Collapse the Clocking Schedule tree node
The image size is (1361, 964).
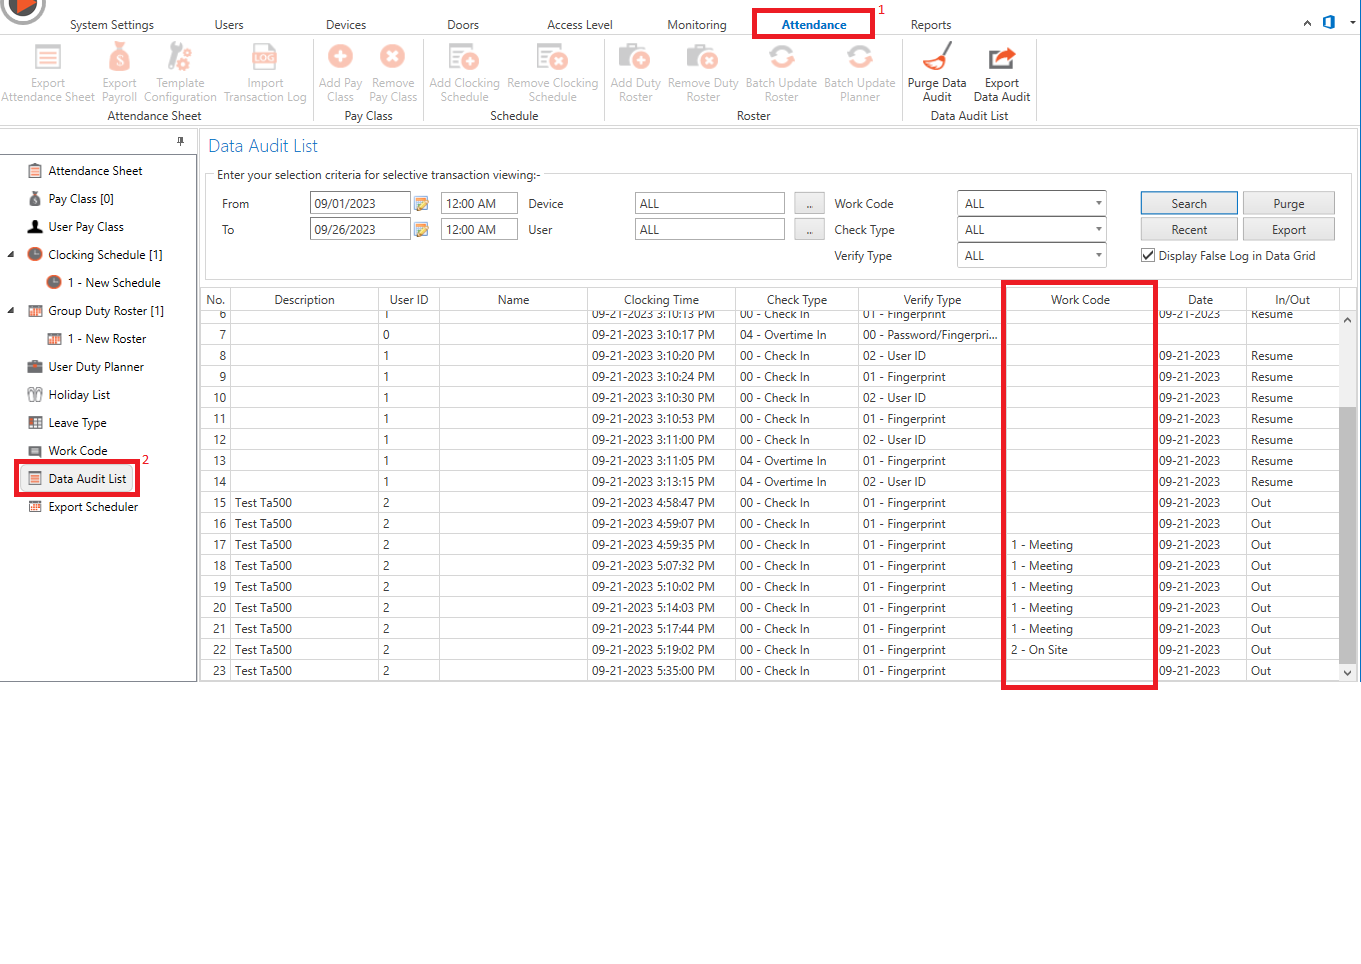11,255
